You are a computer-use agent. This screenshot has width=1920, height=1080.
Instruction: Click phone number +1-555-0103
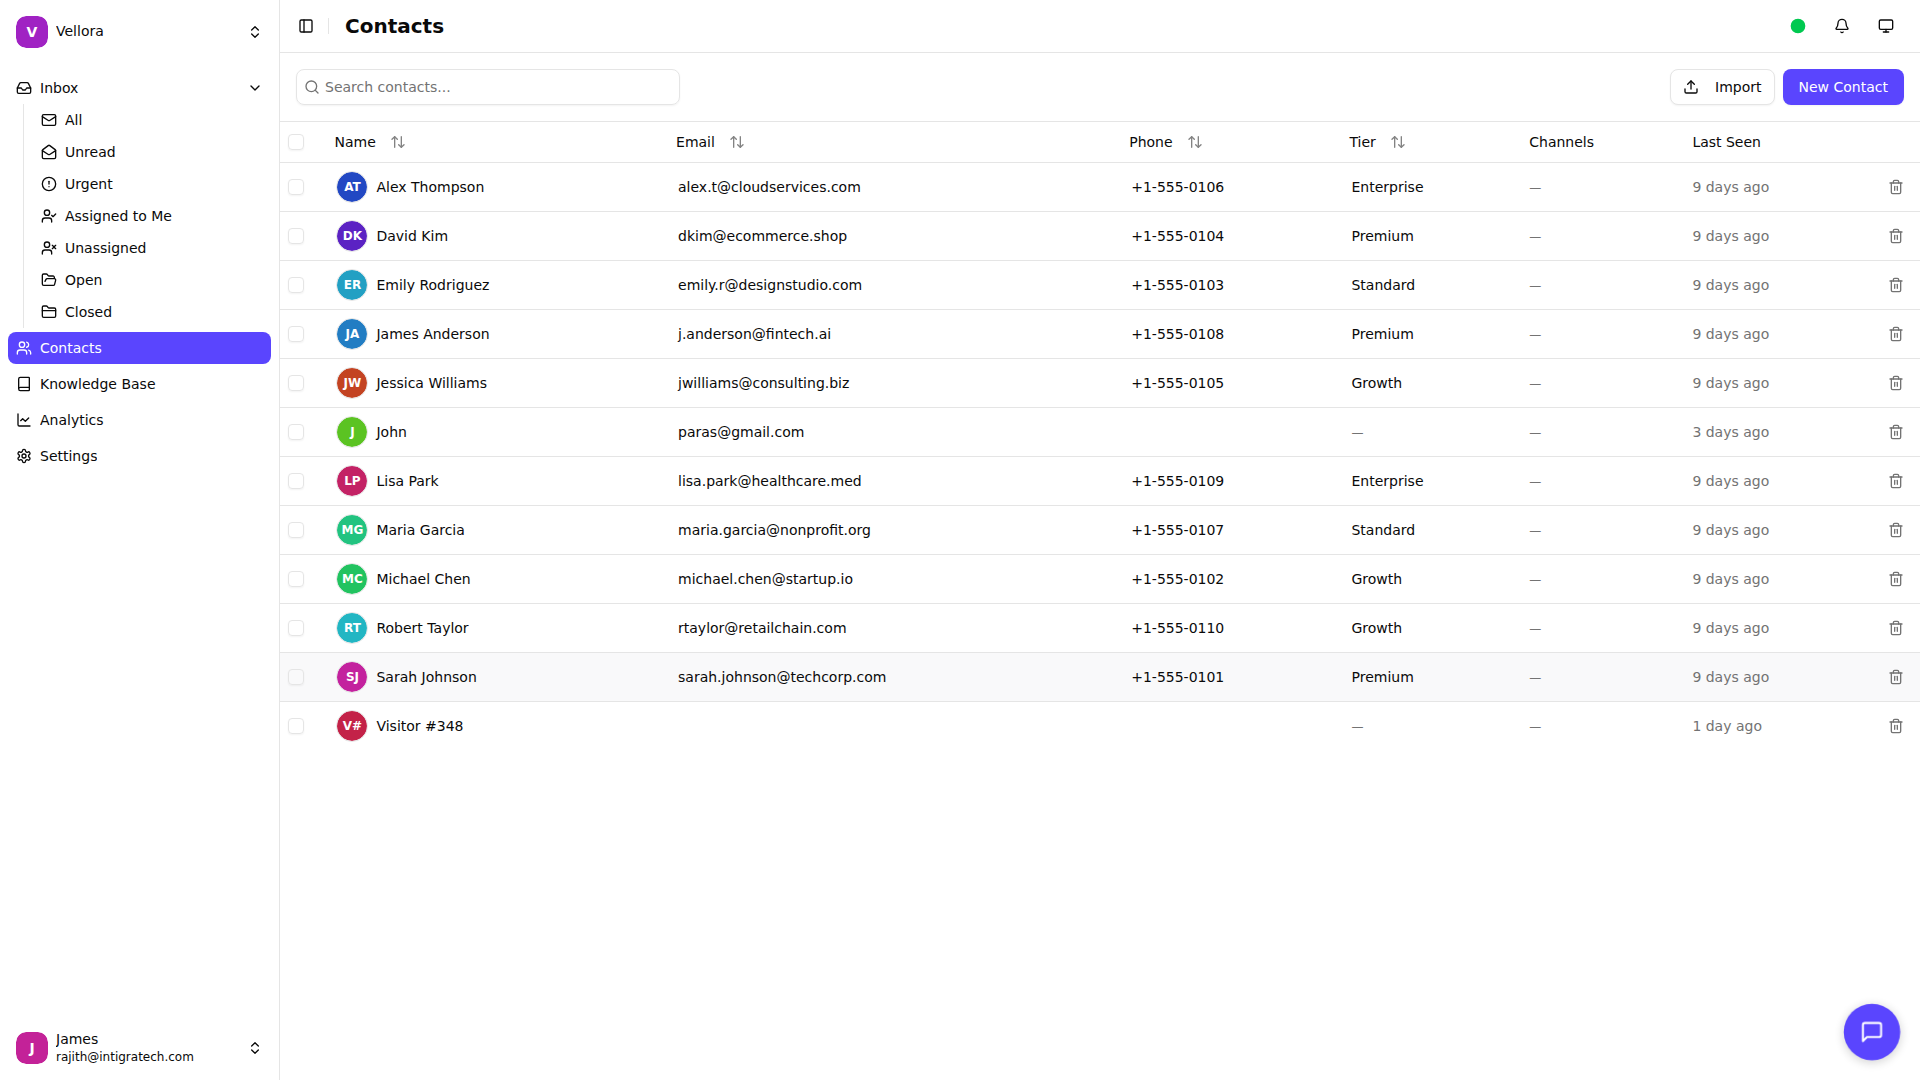pos(1178,285)
